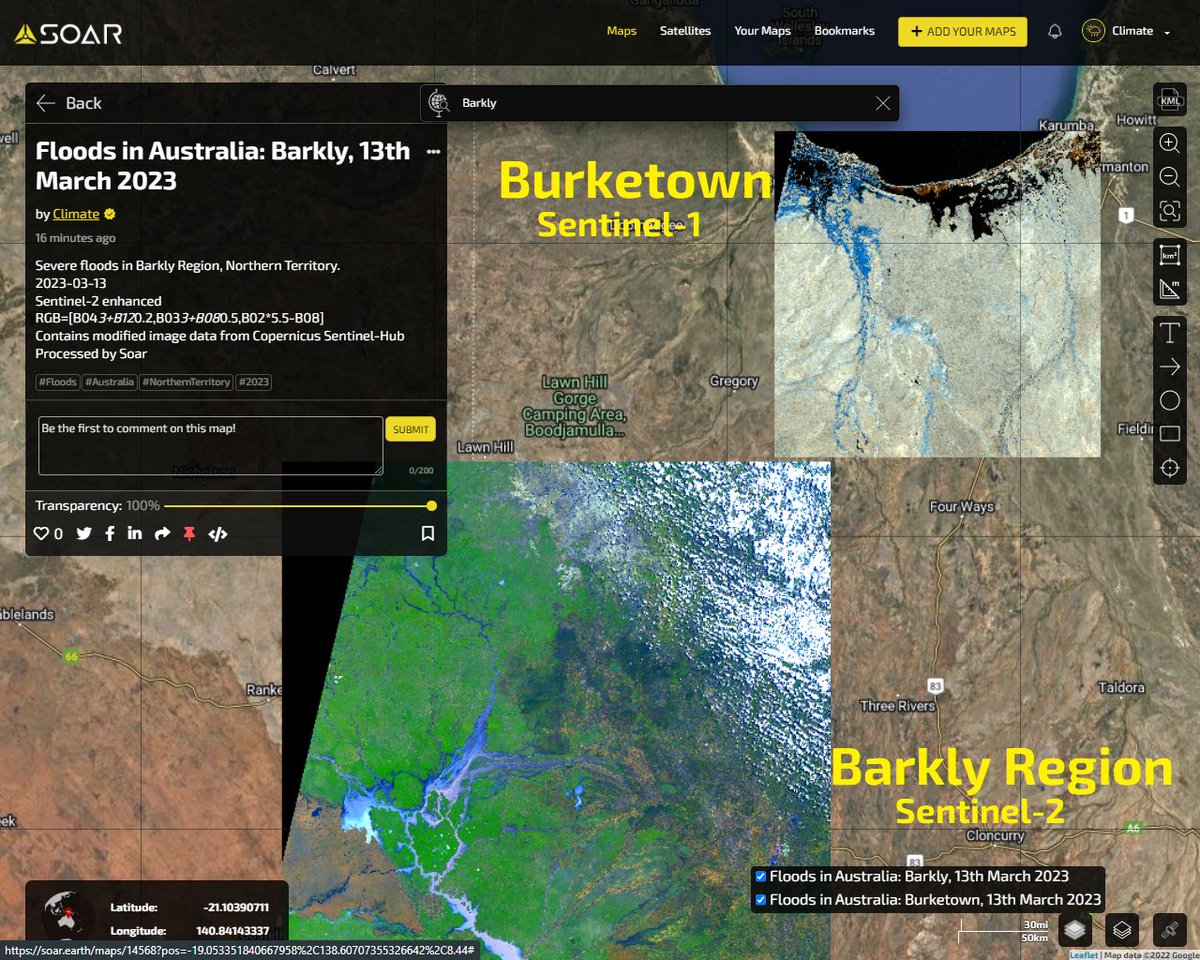The width and height of the screenshot is (1200, 960).
Task: Select the Text annotation tool
Action: [x=1169, y=332]
